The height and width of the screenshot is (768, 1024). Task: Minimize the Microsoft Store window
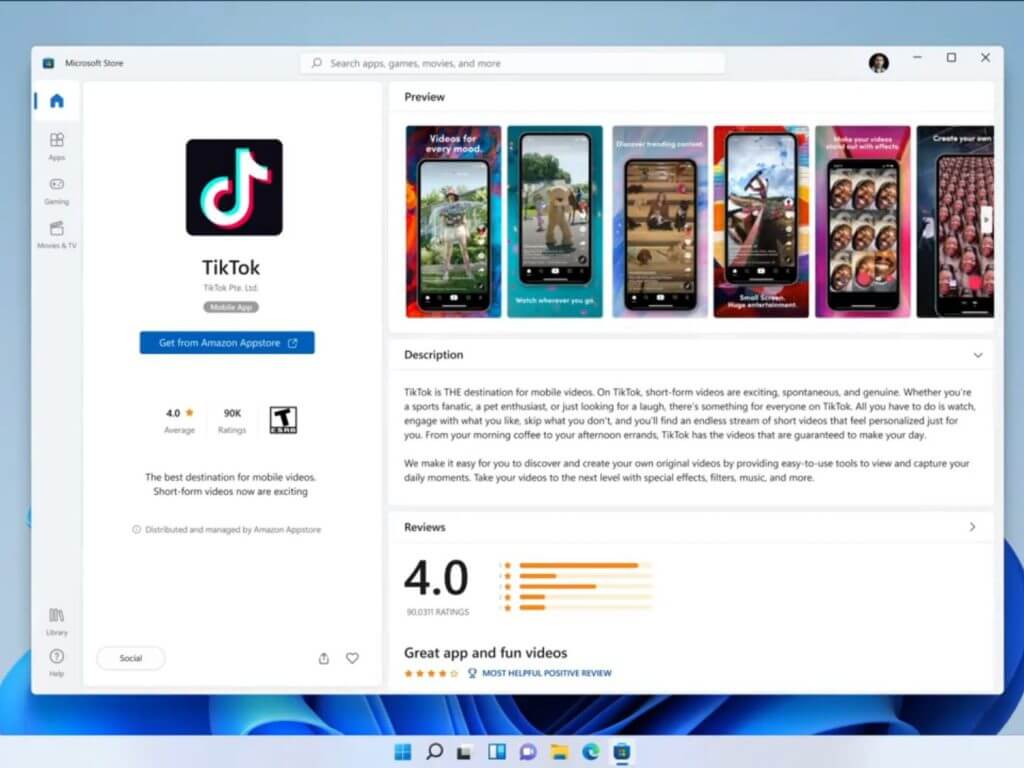(x=918, y=57)
